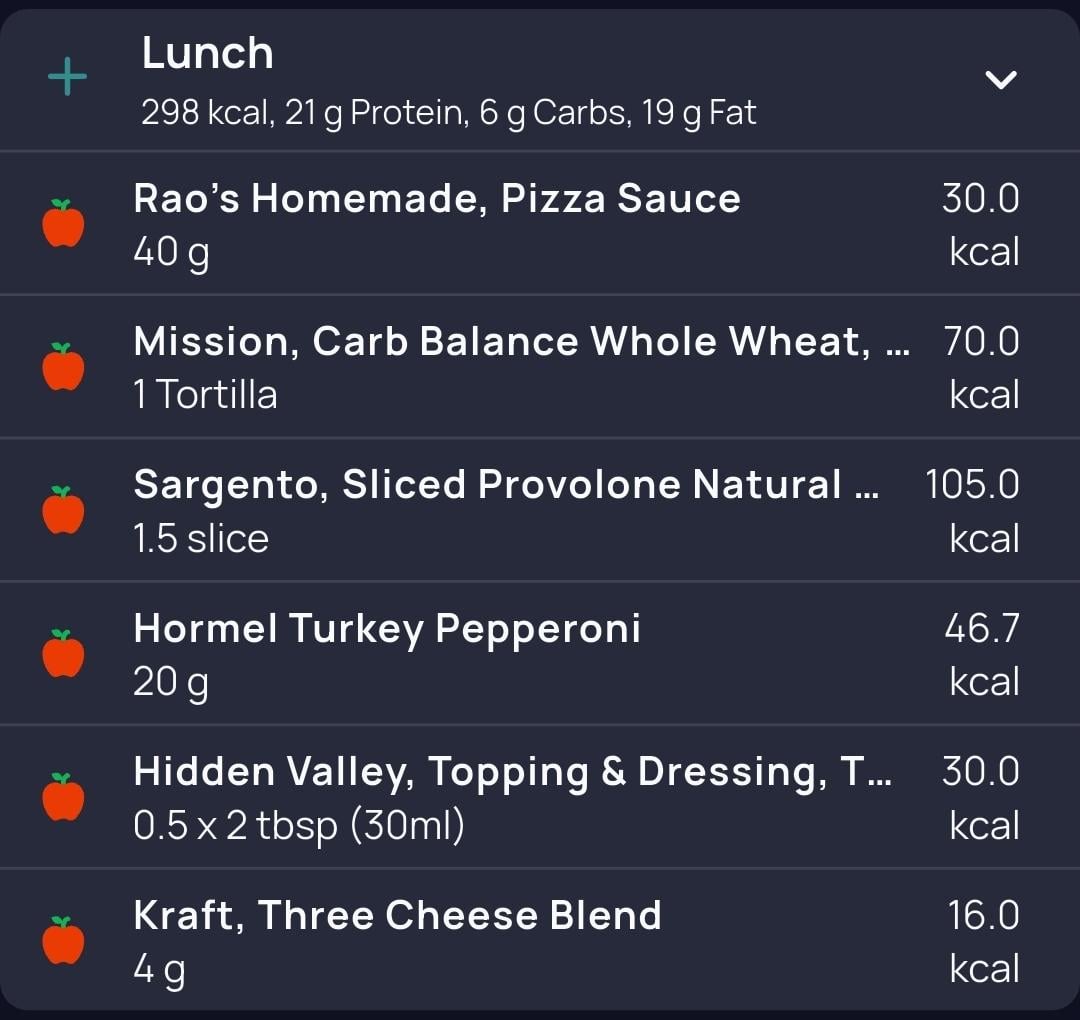
Task: Tap the 46.7 kcal pepperoni value
Action: [982, 654]
